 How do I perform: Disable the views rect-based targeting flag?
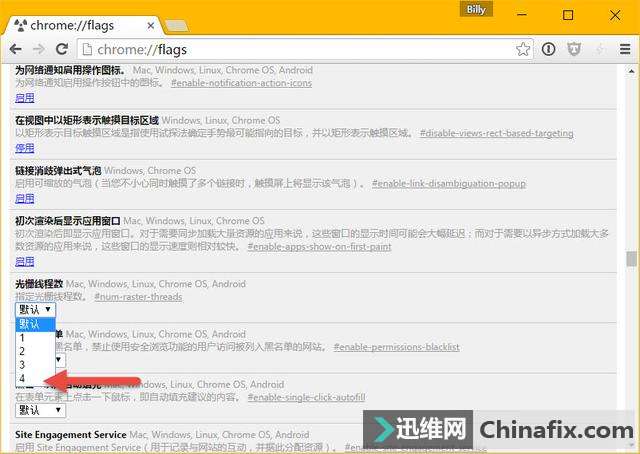pos(24,148)
